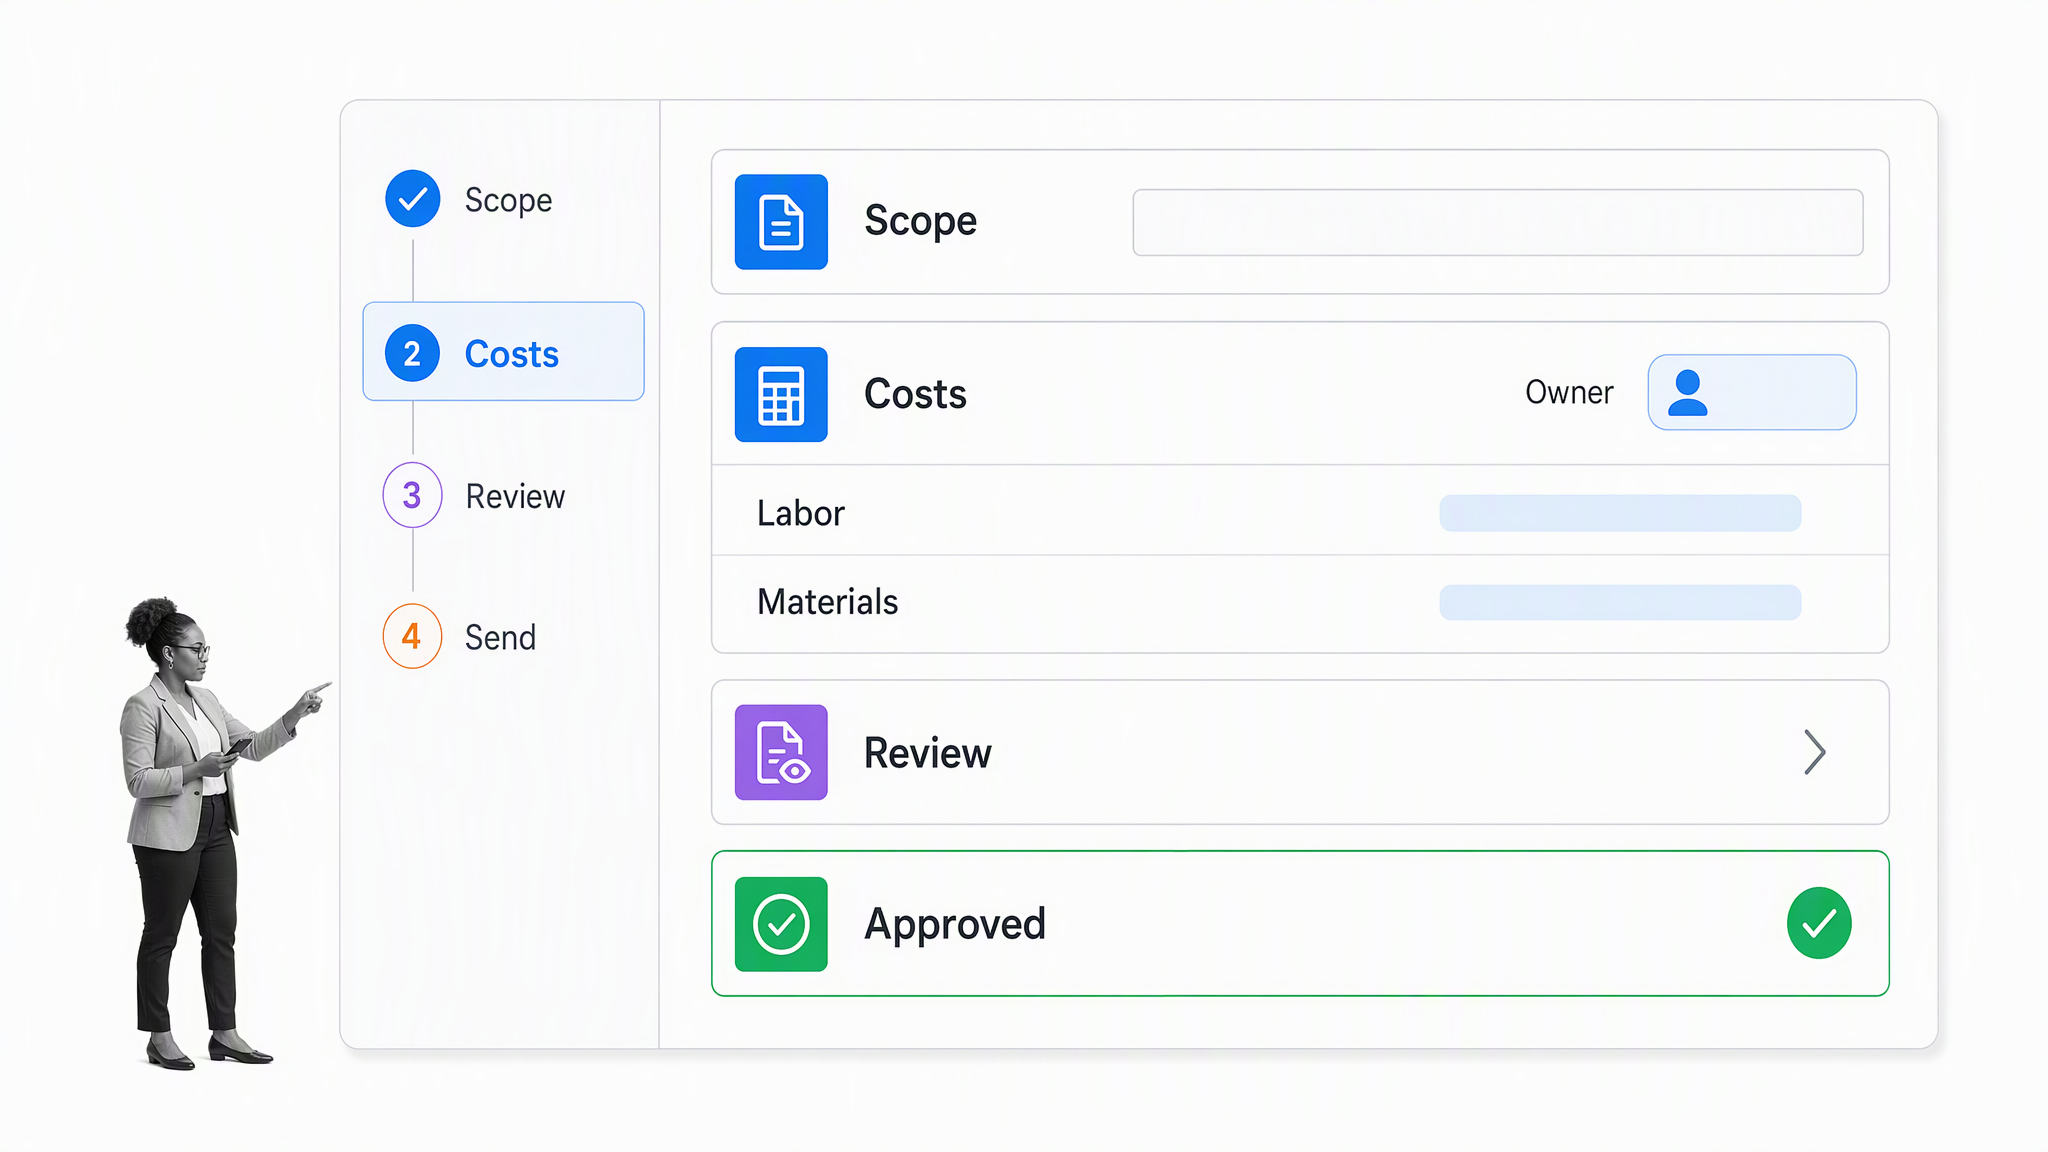Click the blue Costs calculator icon
This screenshot has width=2048, height=1152.
click(x=781, y=394)
